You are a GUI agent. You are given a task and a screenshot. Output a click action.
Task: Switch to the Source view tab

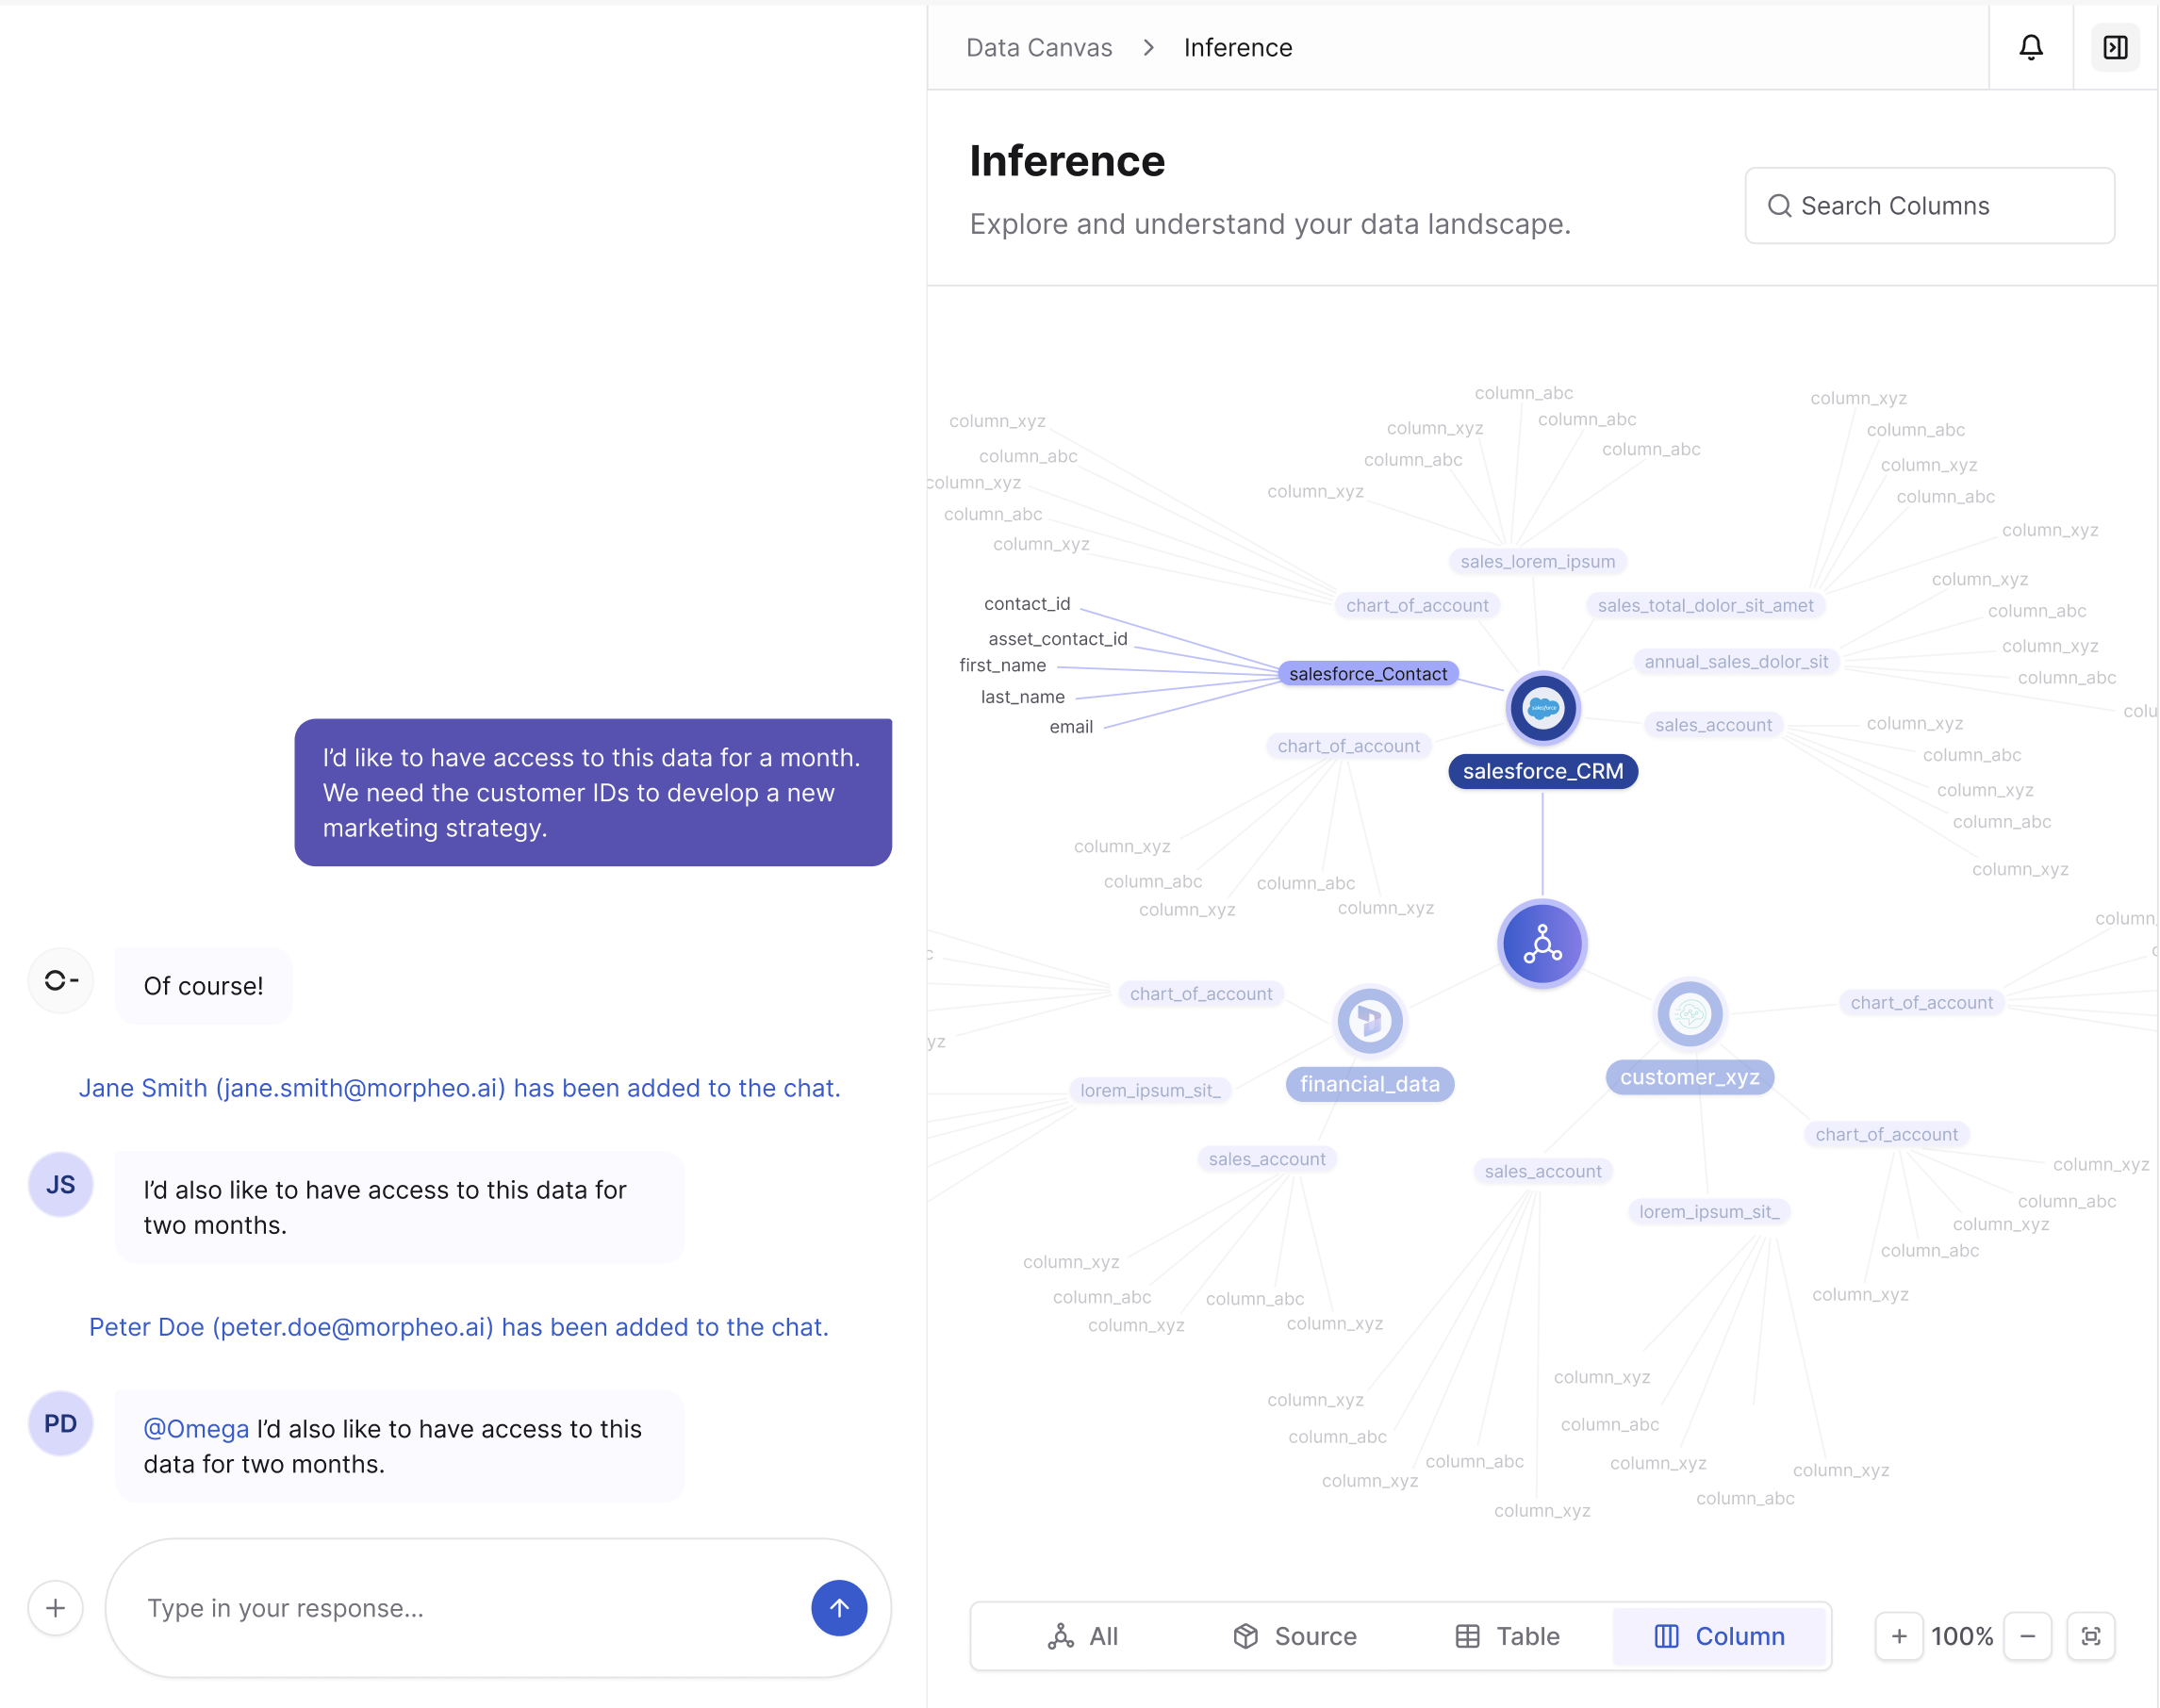click(1295, 1636)
